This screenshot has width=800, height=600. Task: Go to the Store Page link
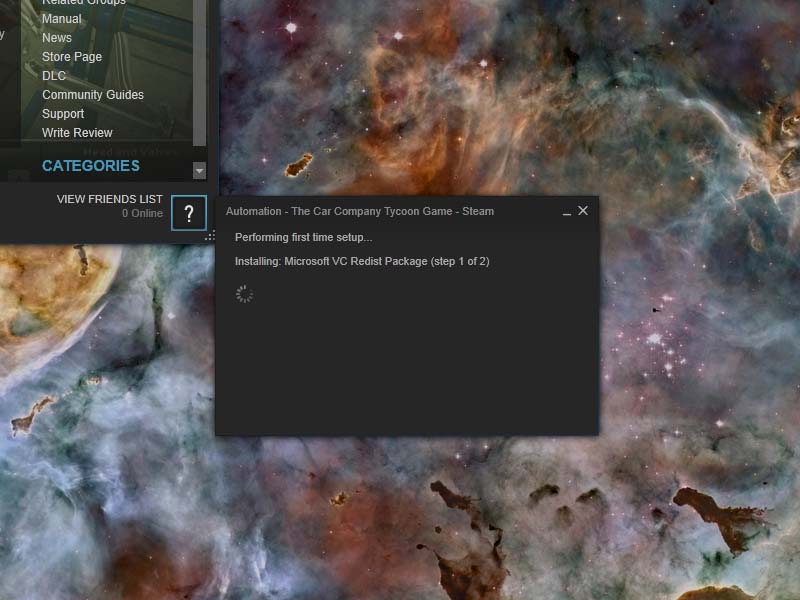[72, 57]
